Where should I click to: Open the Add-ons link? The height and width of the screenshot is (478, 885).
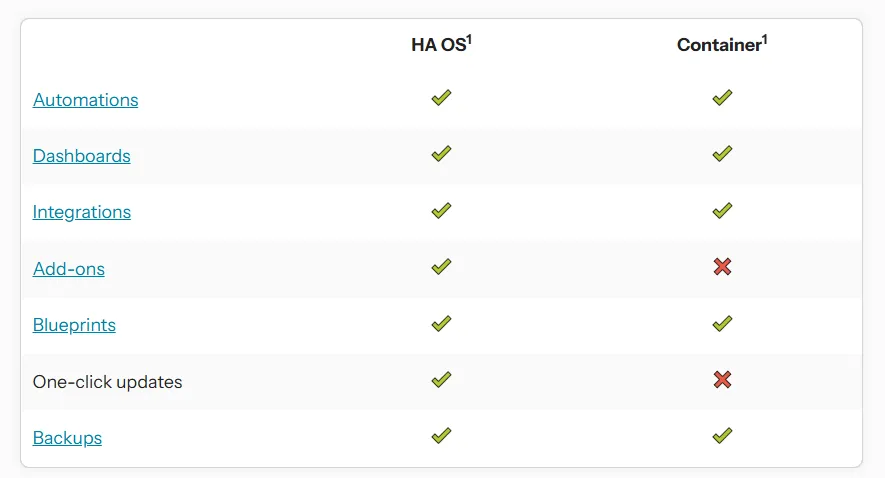69,269
